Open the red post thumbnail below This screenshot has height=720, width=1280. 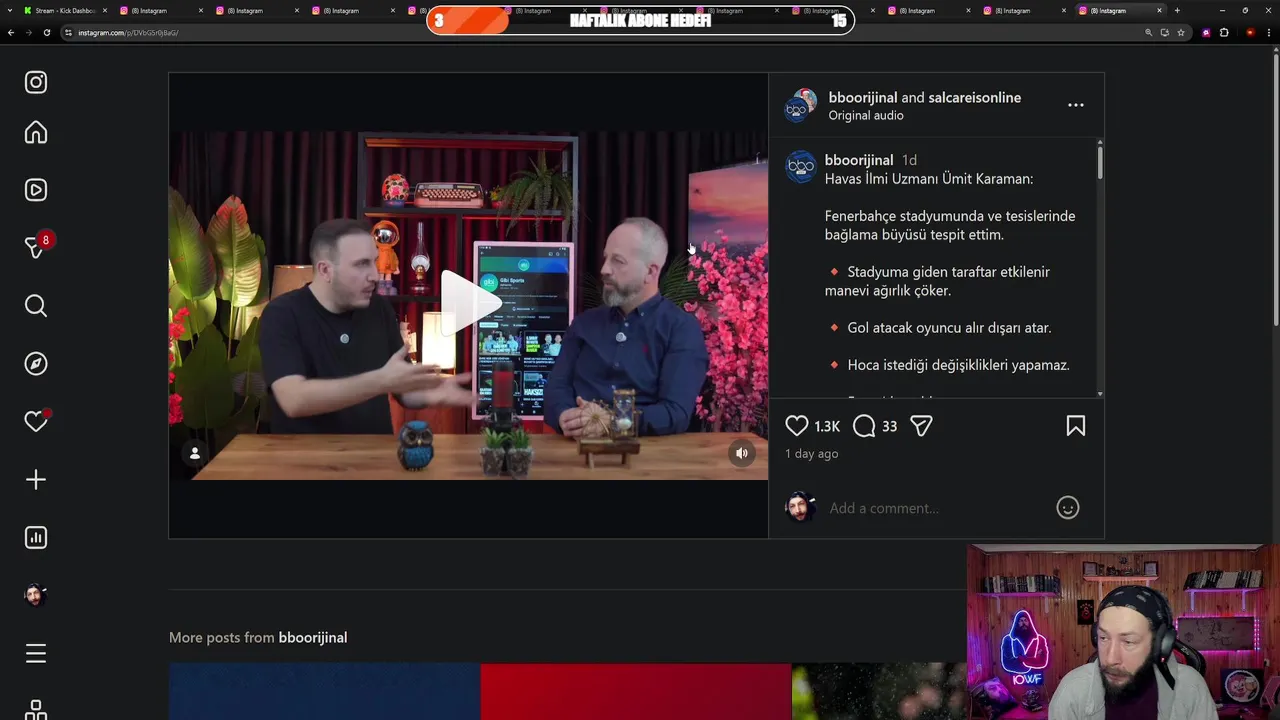[x=635, y=692]
